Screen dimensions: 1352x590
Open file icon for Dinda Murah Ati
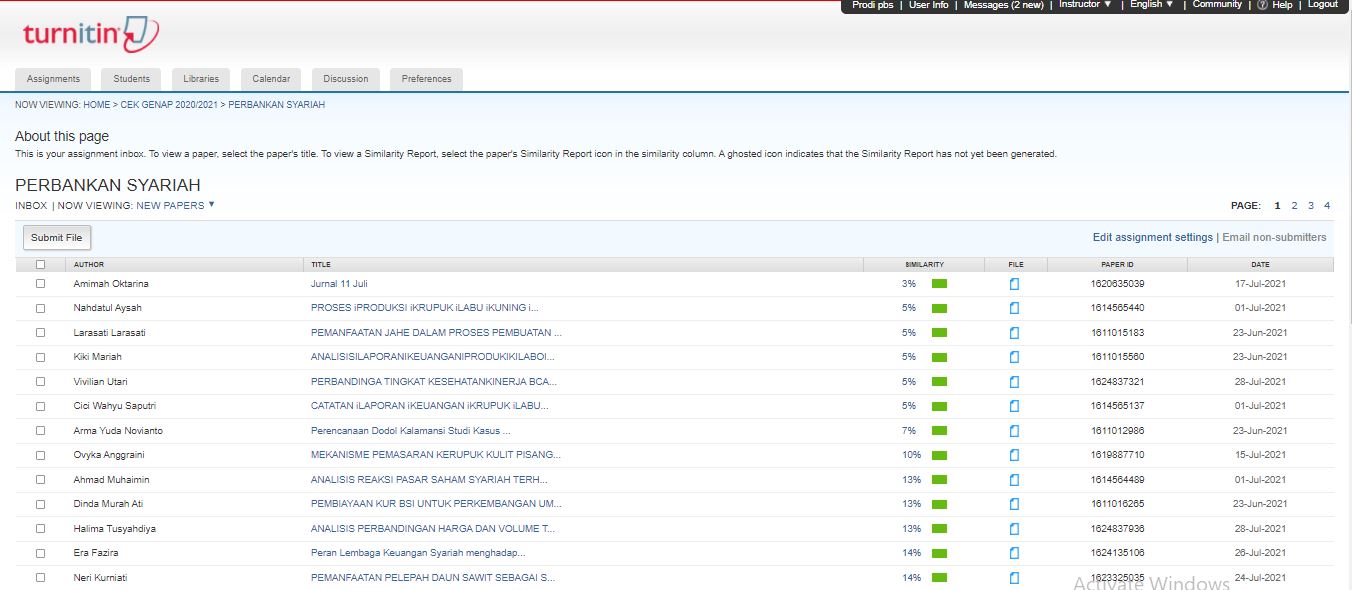[1014, 504]
